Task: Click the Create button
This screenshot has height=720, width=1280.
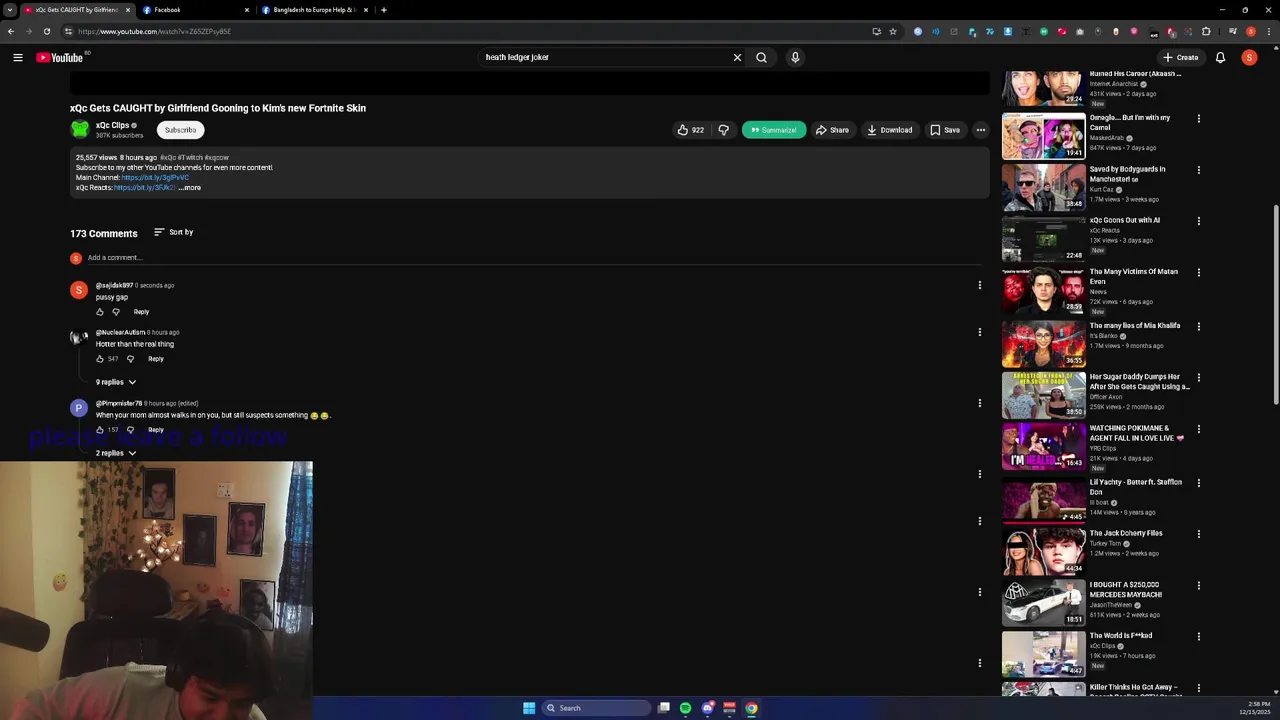Action: 1181,57
